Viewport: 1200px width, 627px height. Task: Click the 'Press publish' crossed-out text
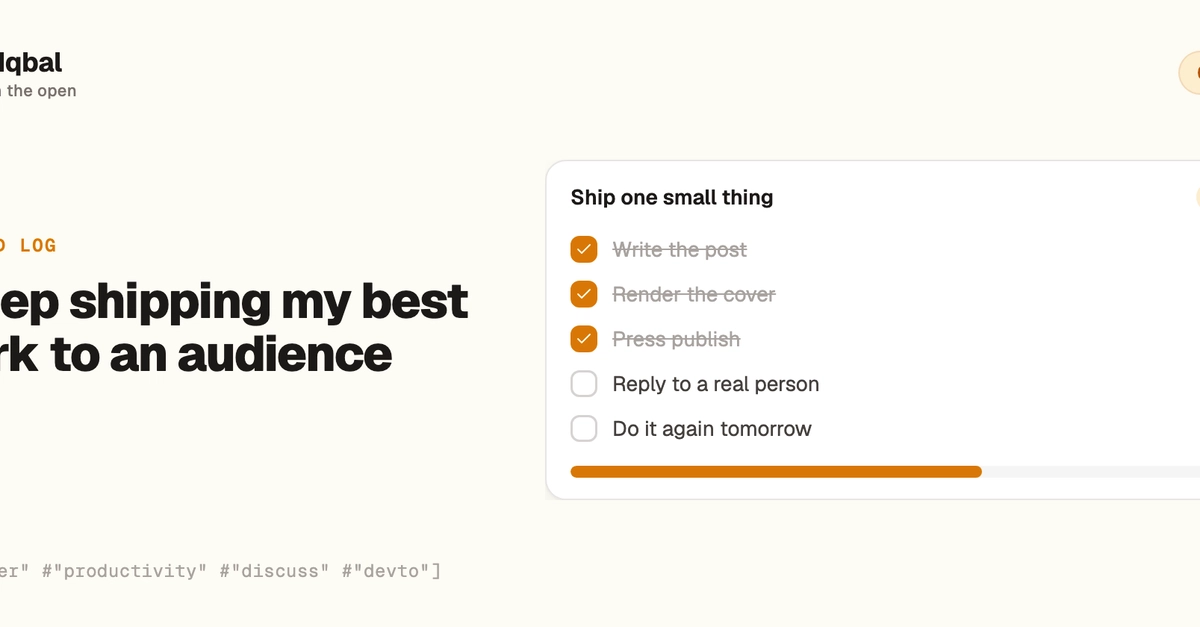coord(676,340)
